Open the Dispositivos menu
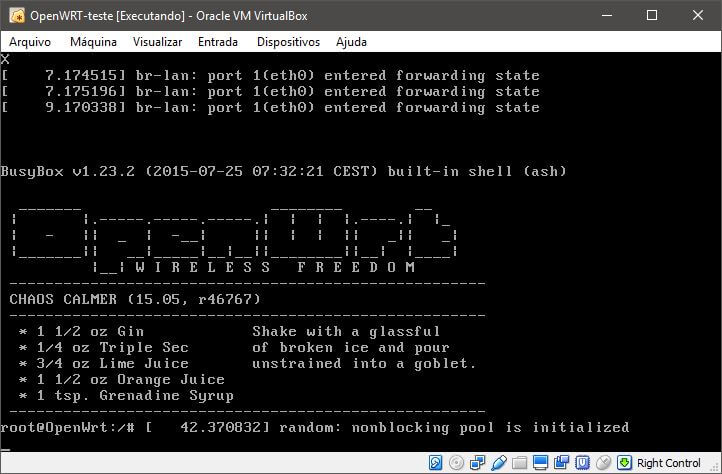This screenshot has width=722, height=474. click(x=288, y=42)
